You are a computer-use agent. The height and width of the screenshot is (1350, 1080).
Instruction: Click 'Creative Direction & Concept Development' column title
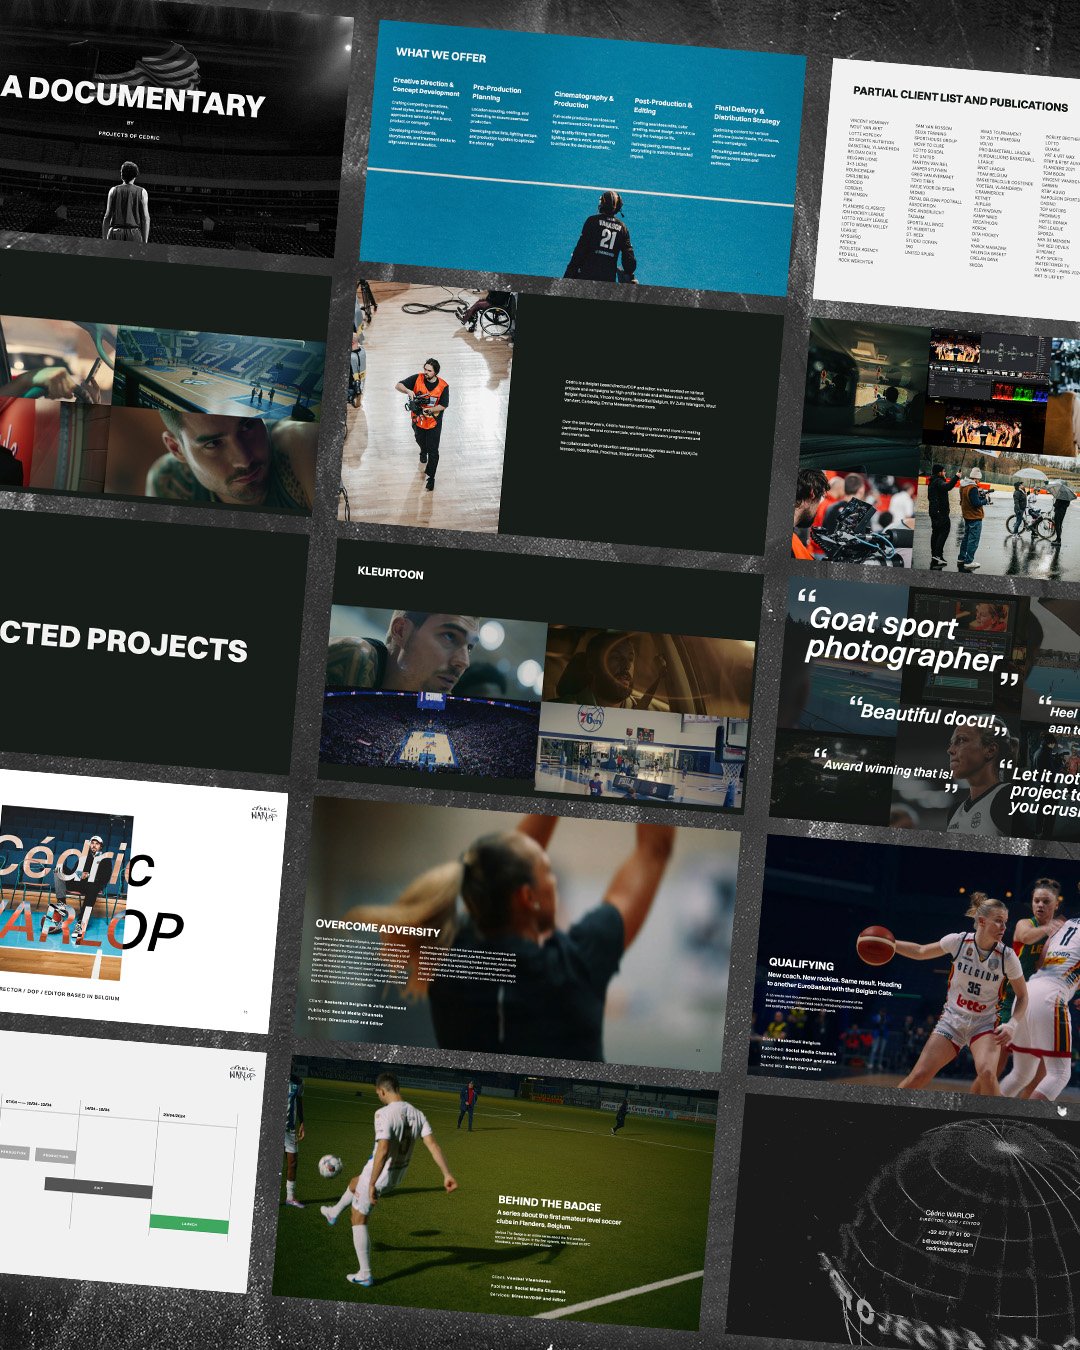(426, 87)
